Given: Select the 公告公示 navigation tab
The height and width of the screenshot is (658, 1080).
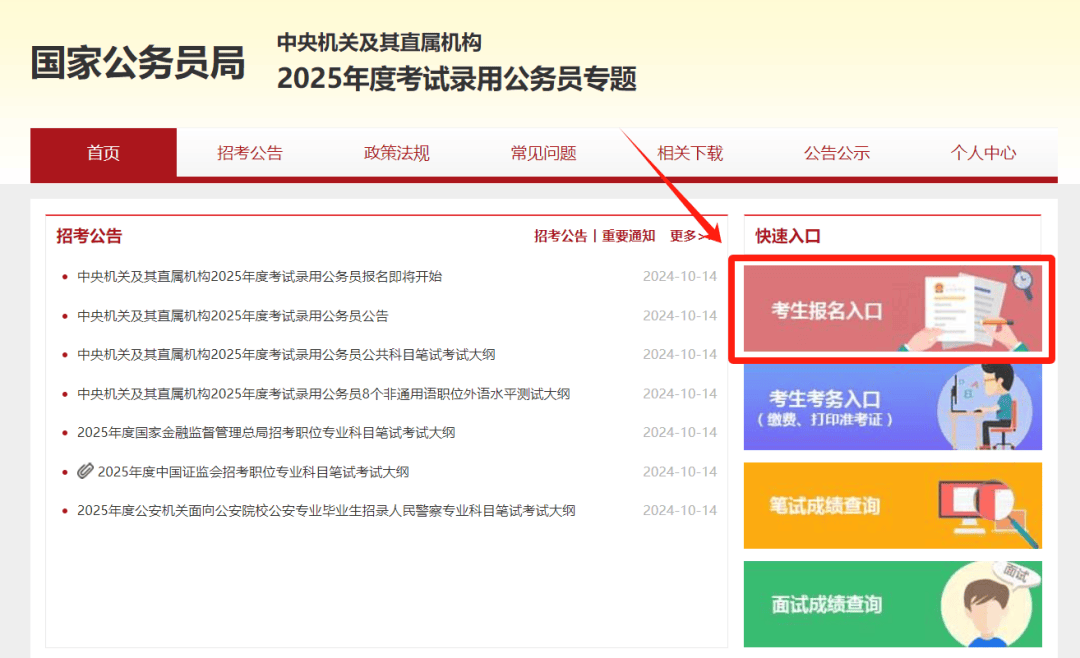Looking at the screenshot, I should 837,153.
